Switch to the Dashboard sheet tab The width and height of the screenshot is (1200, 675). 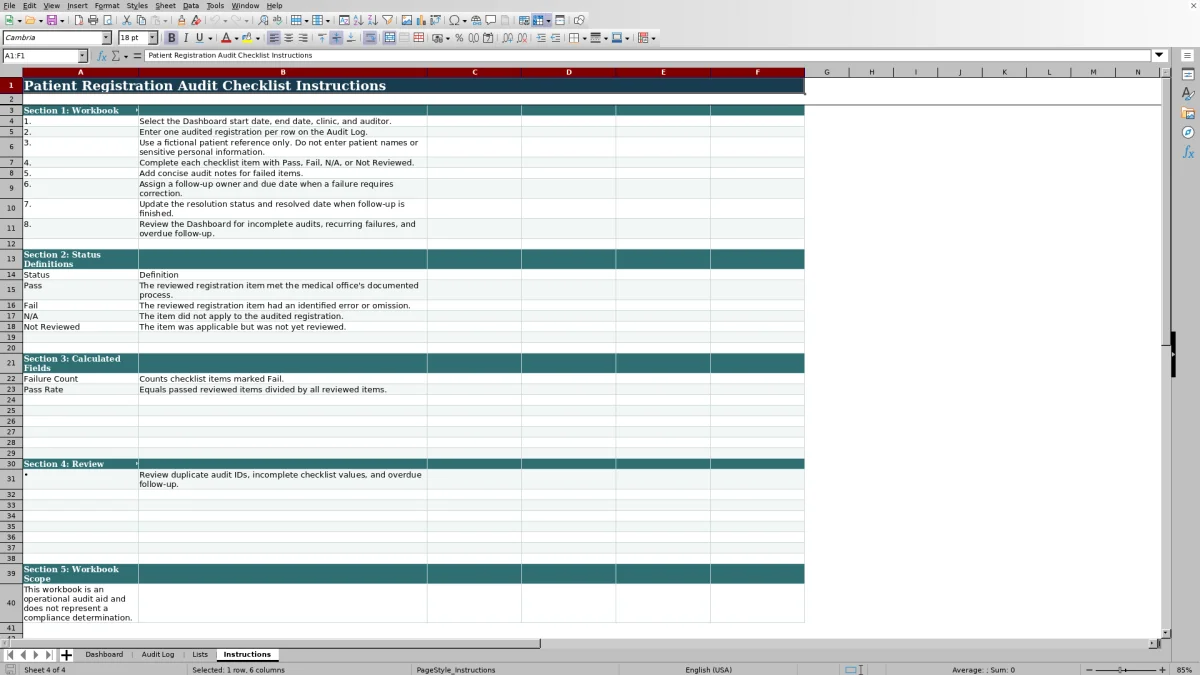coord(104,654)
